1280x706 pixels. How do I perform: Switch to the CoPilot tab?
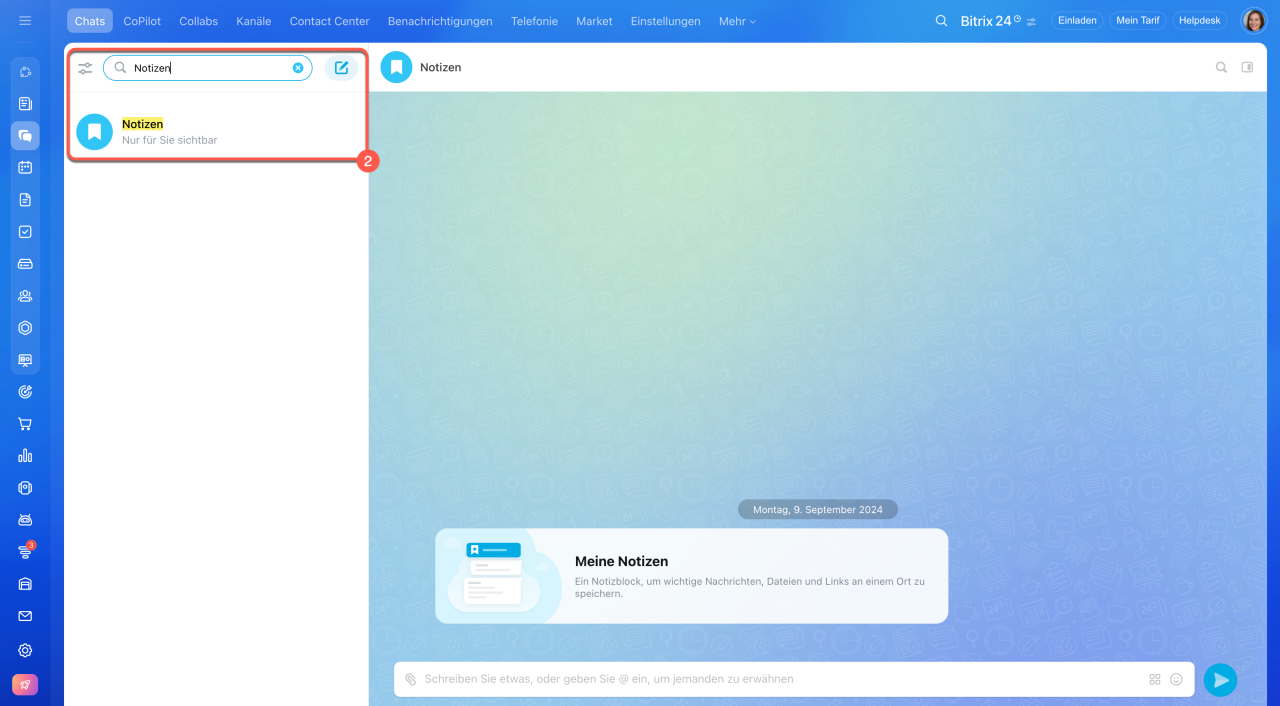click(142, 21)
